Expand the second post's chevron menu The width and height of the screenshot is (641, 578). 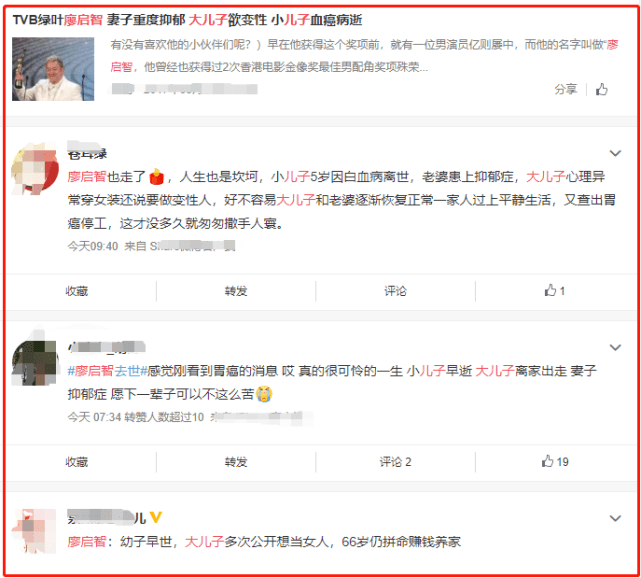615,347
